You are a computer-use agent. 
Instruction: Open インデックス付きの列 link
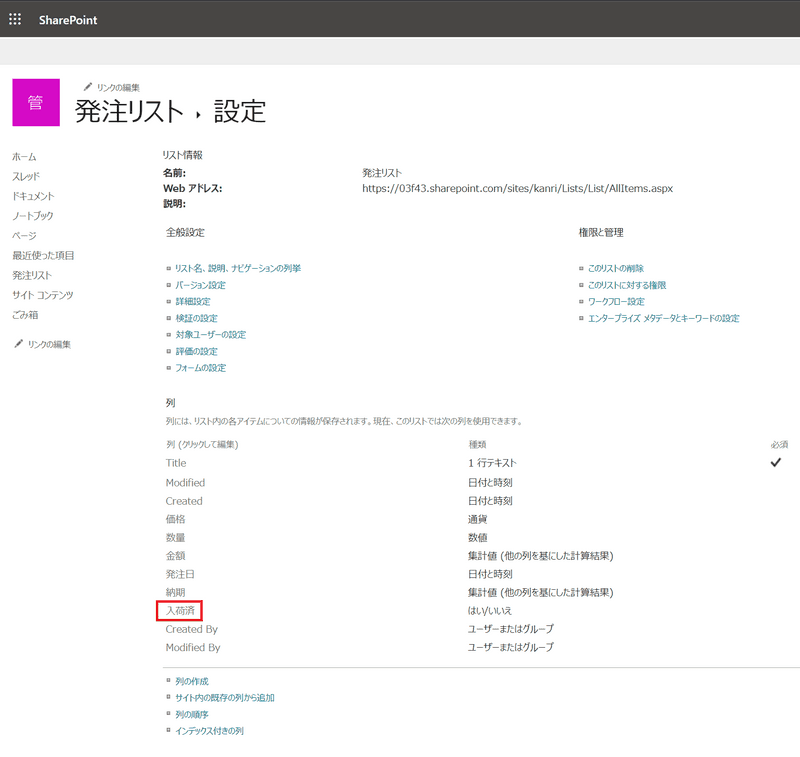pos(209,731)
